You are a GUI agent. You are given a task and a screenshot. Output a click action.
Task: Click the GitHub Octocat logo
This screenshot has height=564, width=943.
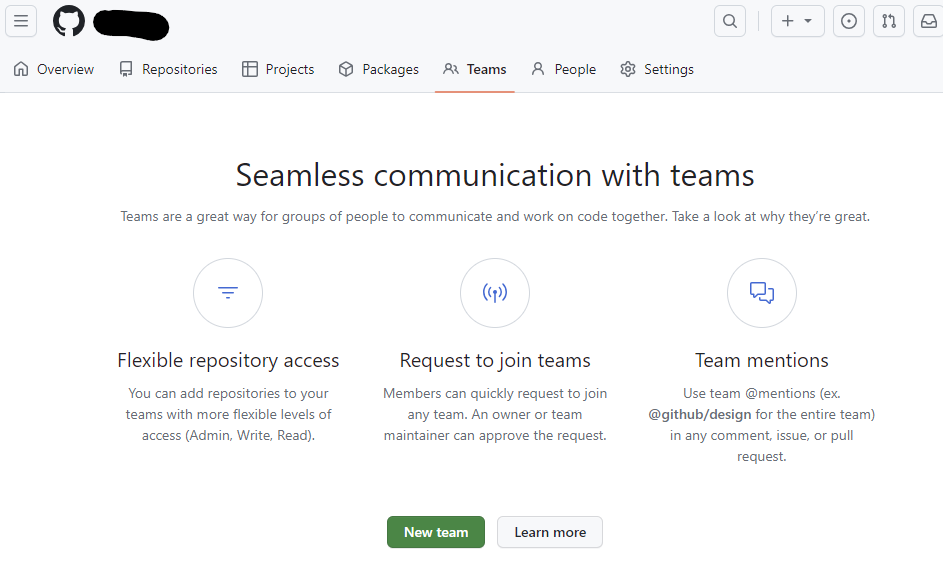pos(69,21)
